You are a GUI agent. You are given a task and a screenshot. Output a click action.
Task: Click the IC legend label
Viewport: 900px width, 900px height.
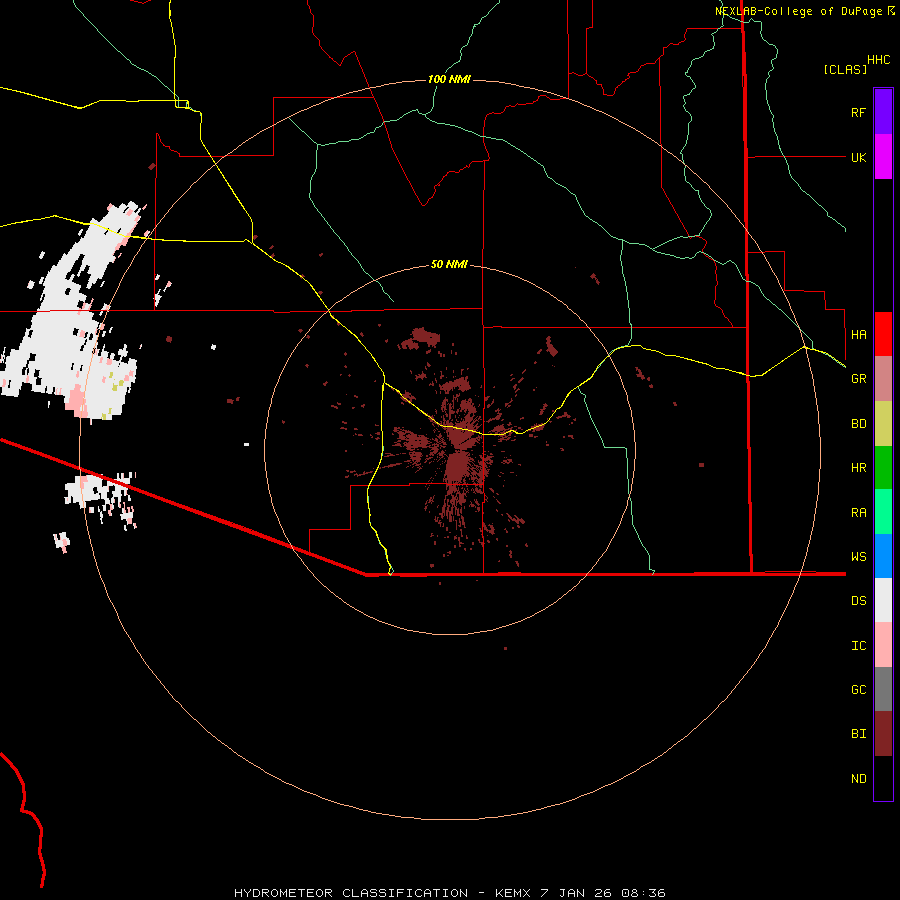[x=858, y=646]
